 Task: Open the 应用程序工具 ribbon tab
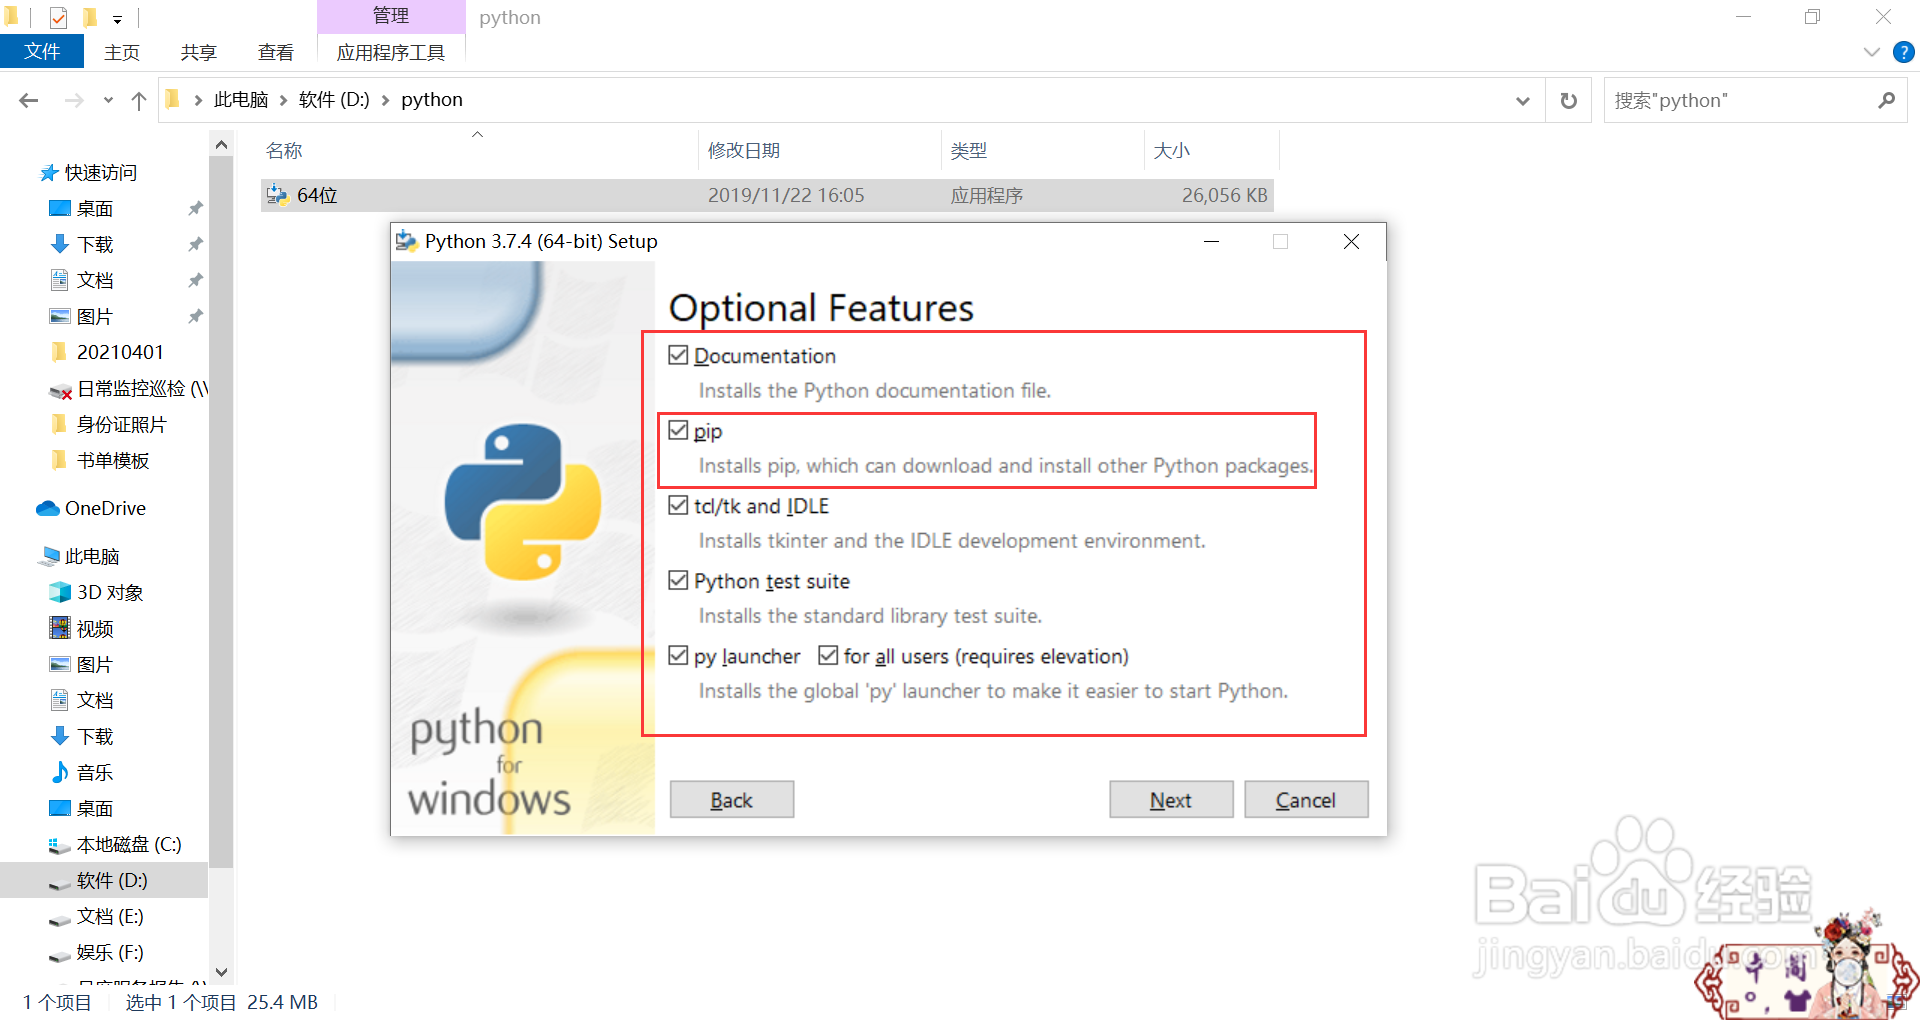tap(391, 52)
